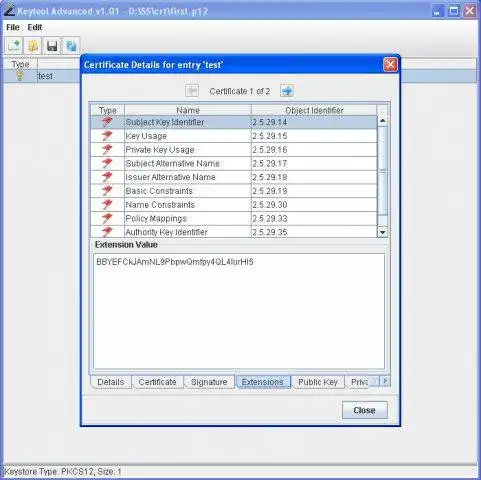
Task: Open the File menu
Action: 13,27
